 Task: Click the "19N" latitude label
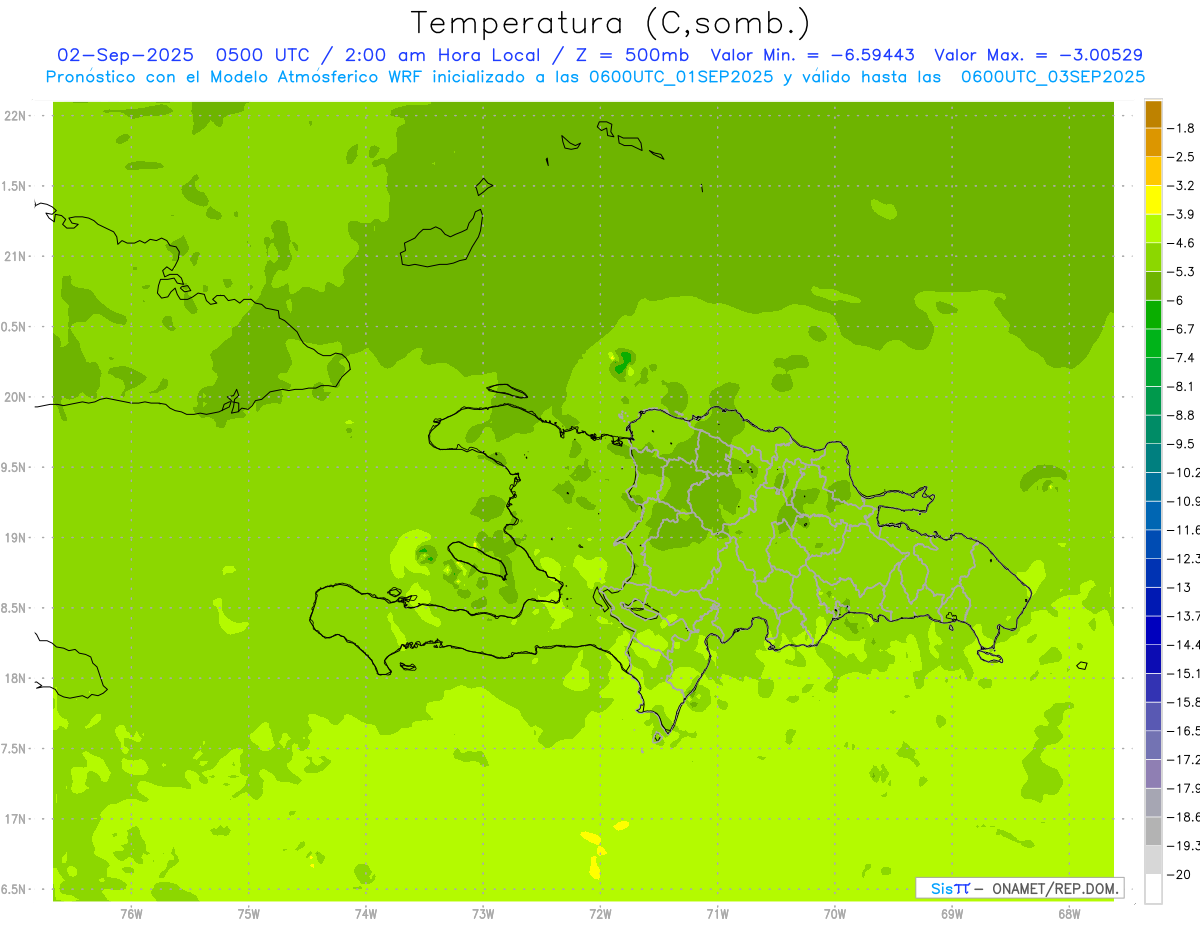17,537
